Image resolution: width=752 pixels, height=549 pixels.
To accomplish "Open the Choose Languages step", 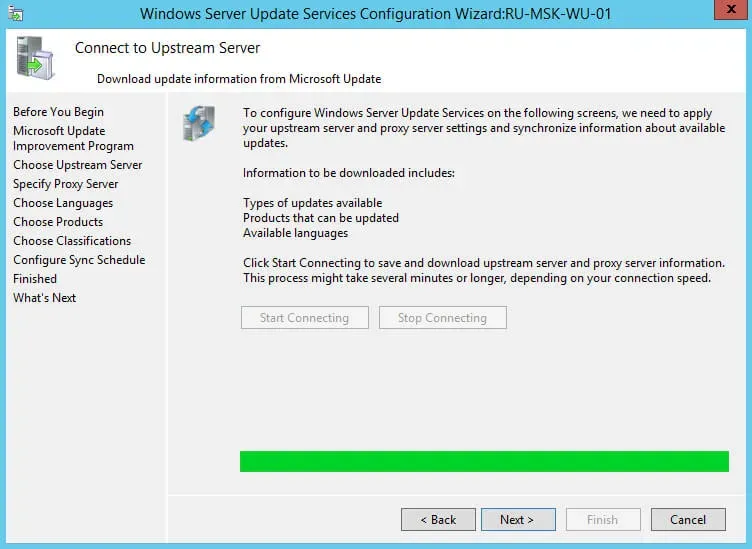I will 63,203.
